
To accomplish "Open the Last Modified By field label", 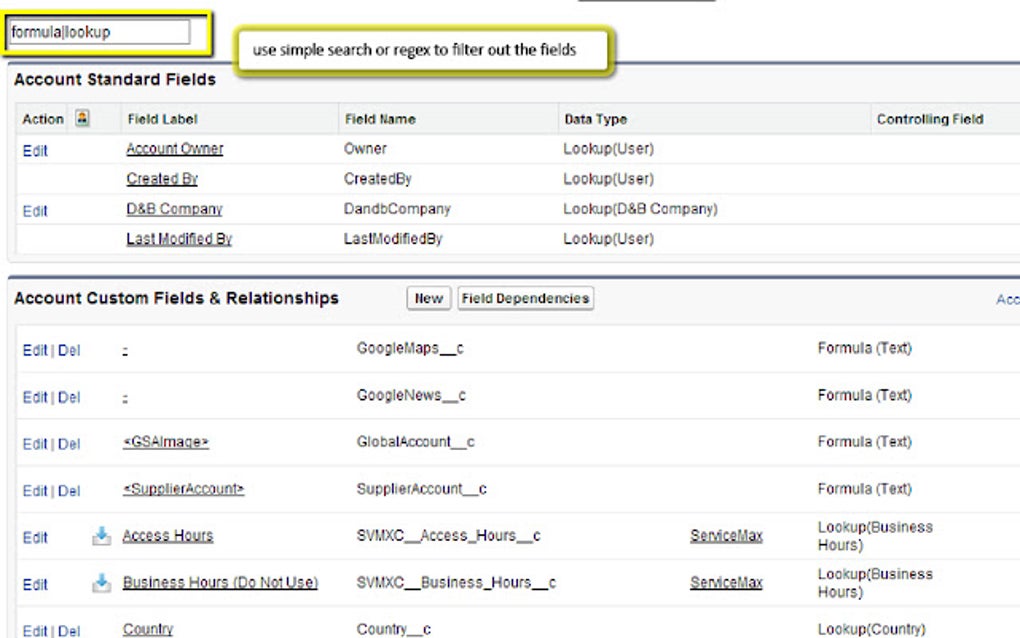I will [x=179, y=239].
